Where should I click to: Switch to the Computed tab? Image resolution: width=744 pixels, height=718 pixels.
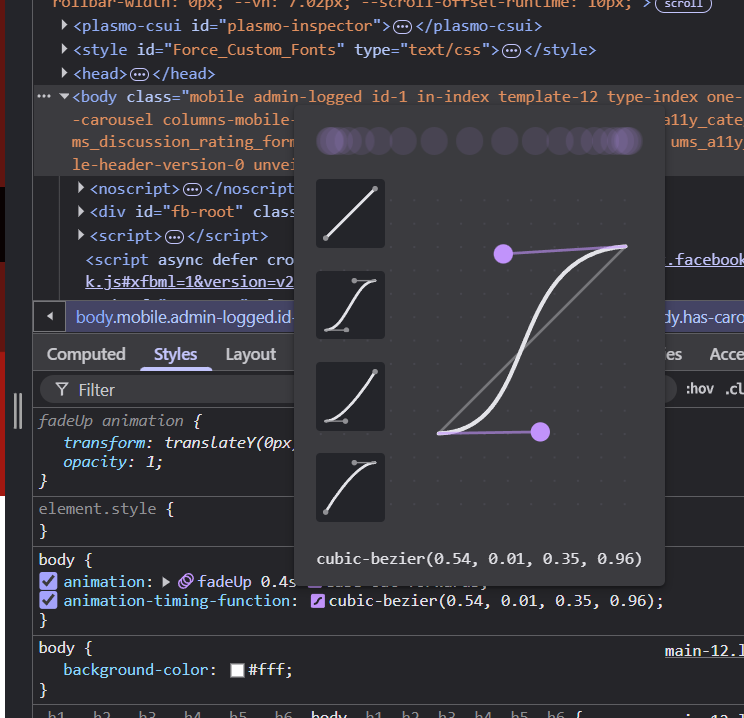[x=86, y=354]
